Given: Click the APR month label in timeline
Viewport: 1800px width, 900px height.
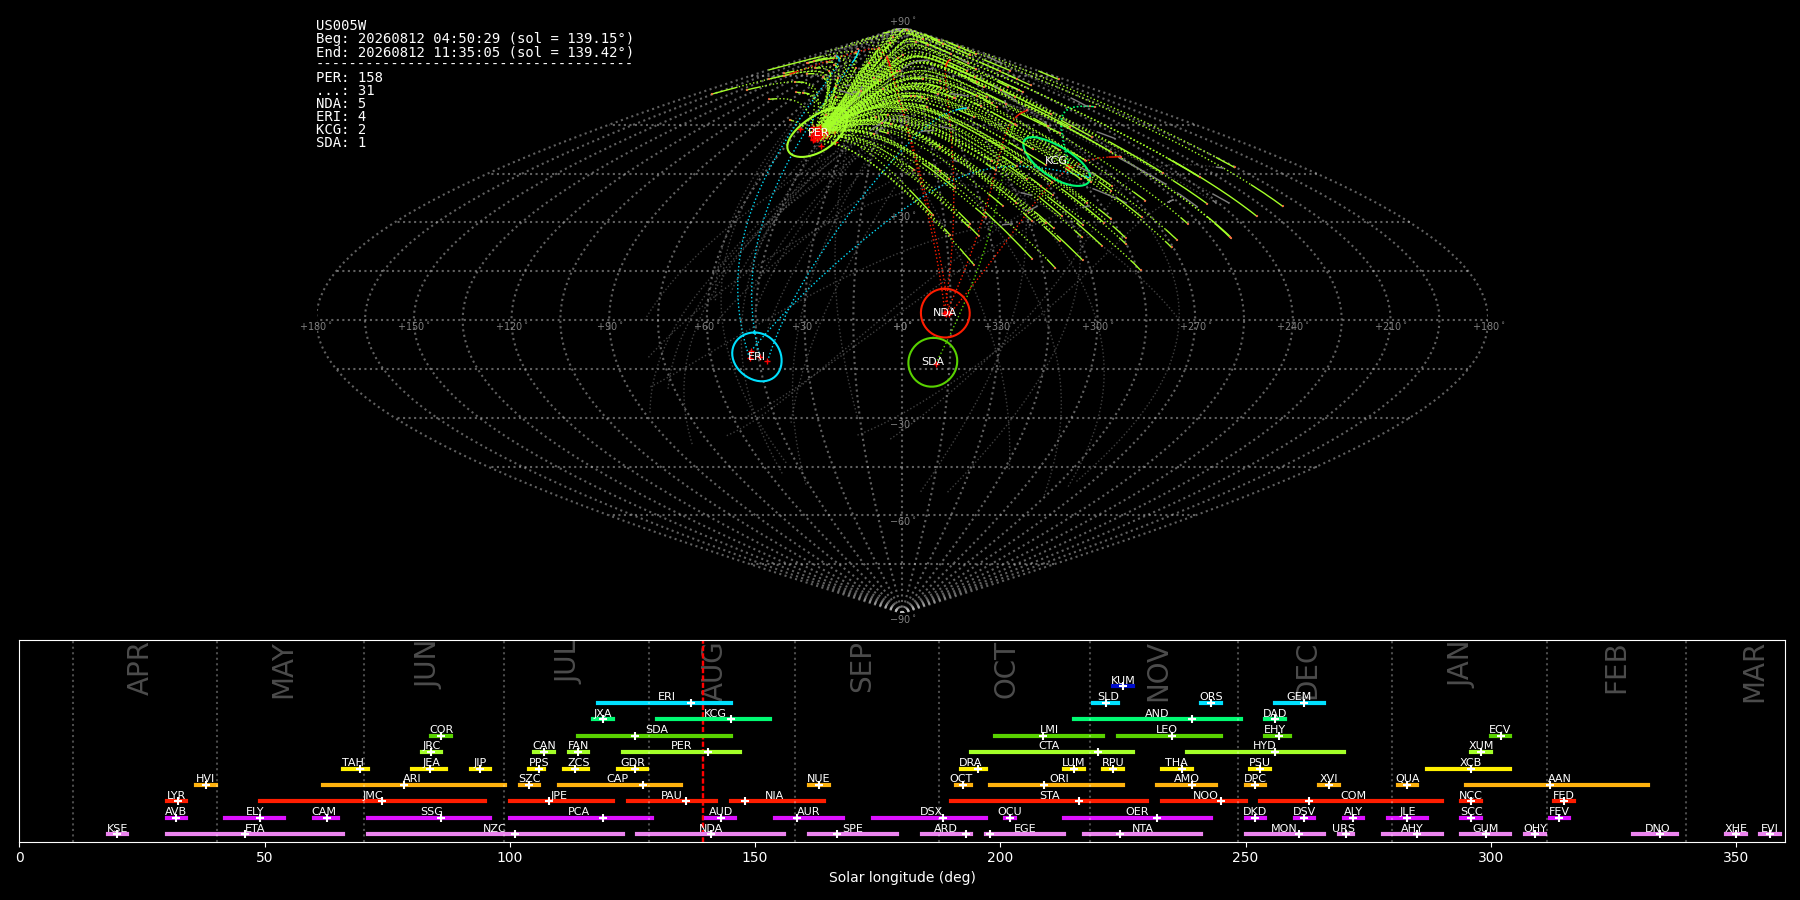Looking at the screenshot, I should [x=138, y=669].
